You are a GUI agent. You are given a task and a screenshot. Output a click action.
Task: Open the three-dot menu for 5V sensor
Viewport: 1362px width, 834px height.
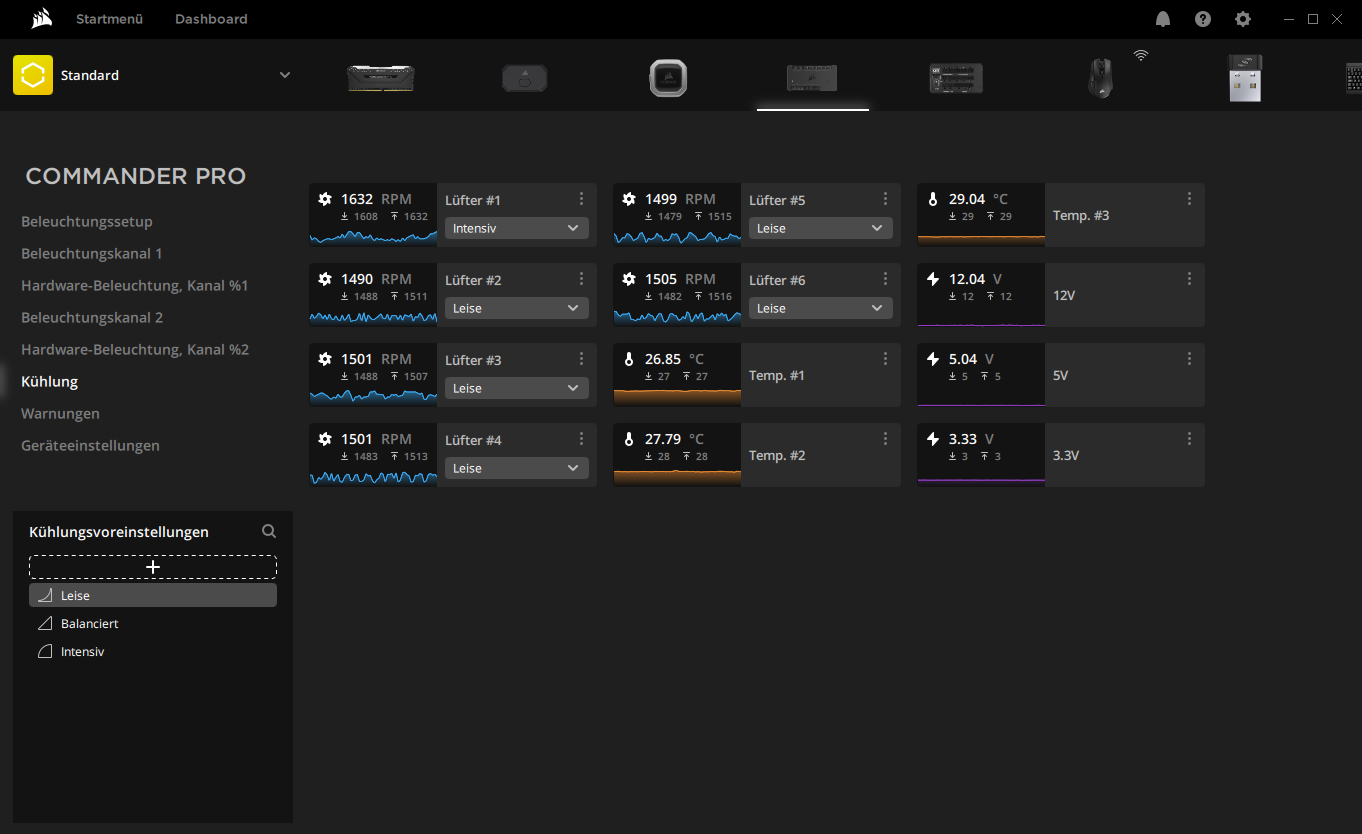tap(1189, 359)
